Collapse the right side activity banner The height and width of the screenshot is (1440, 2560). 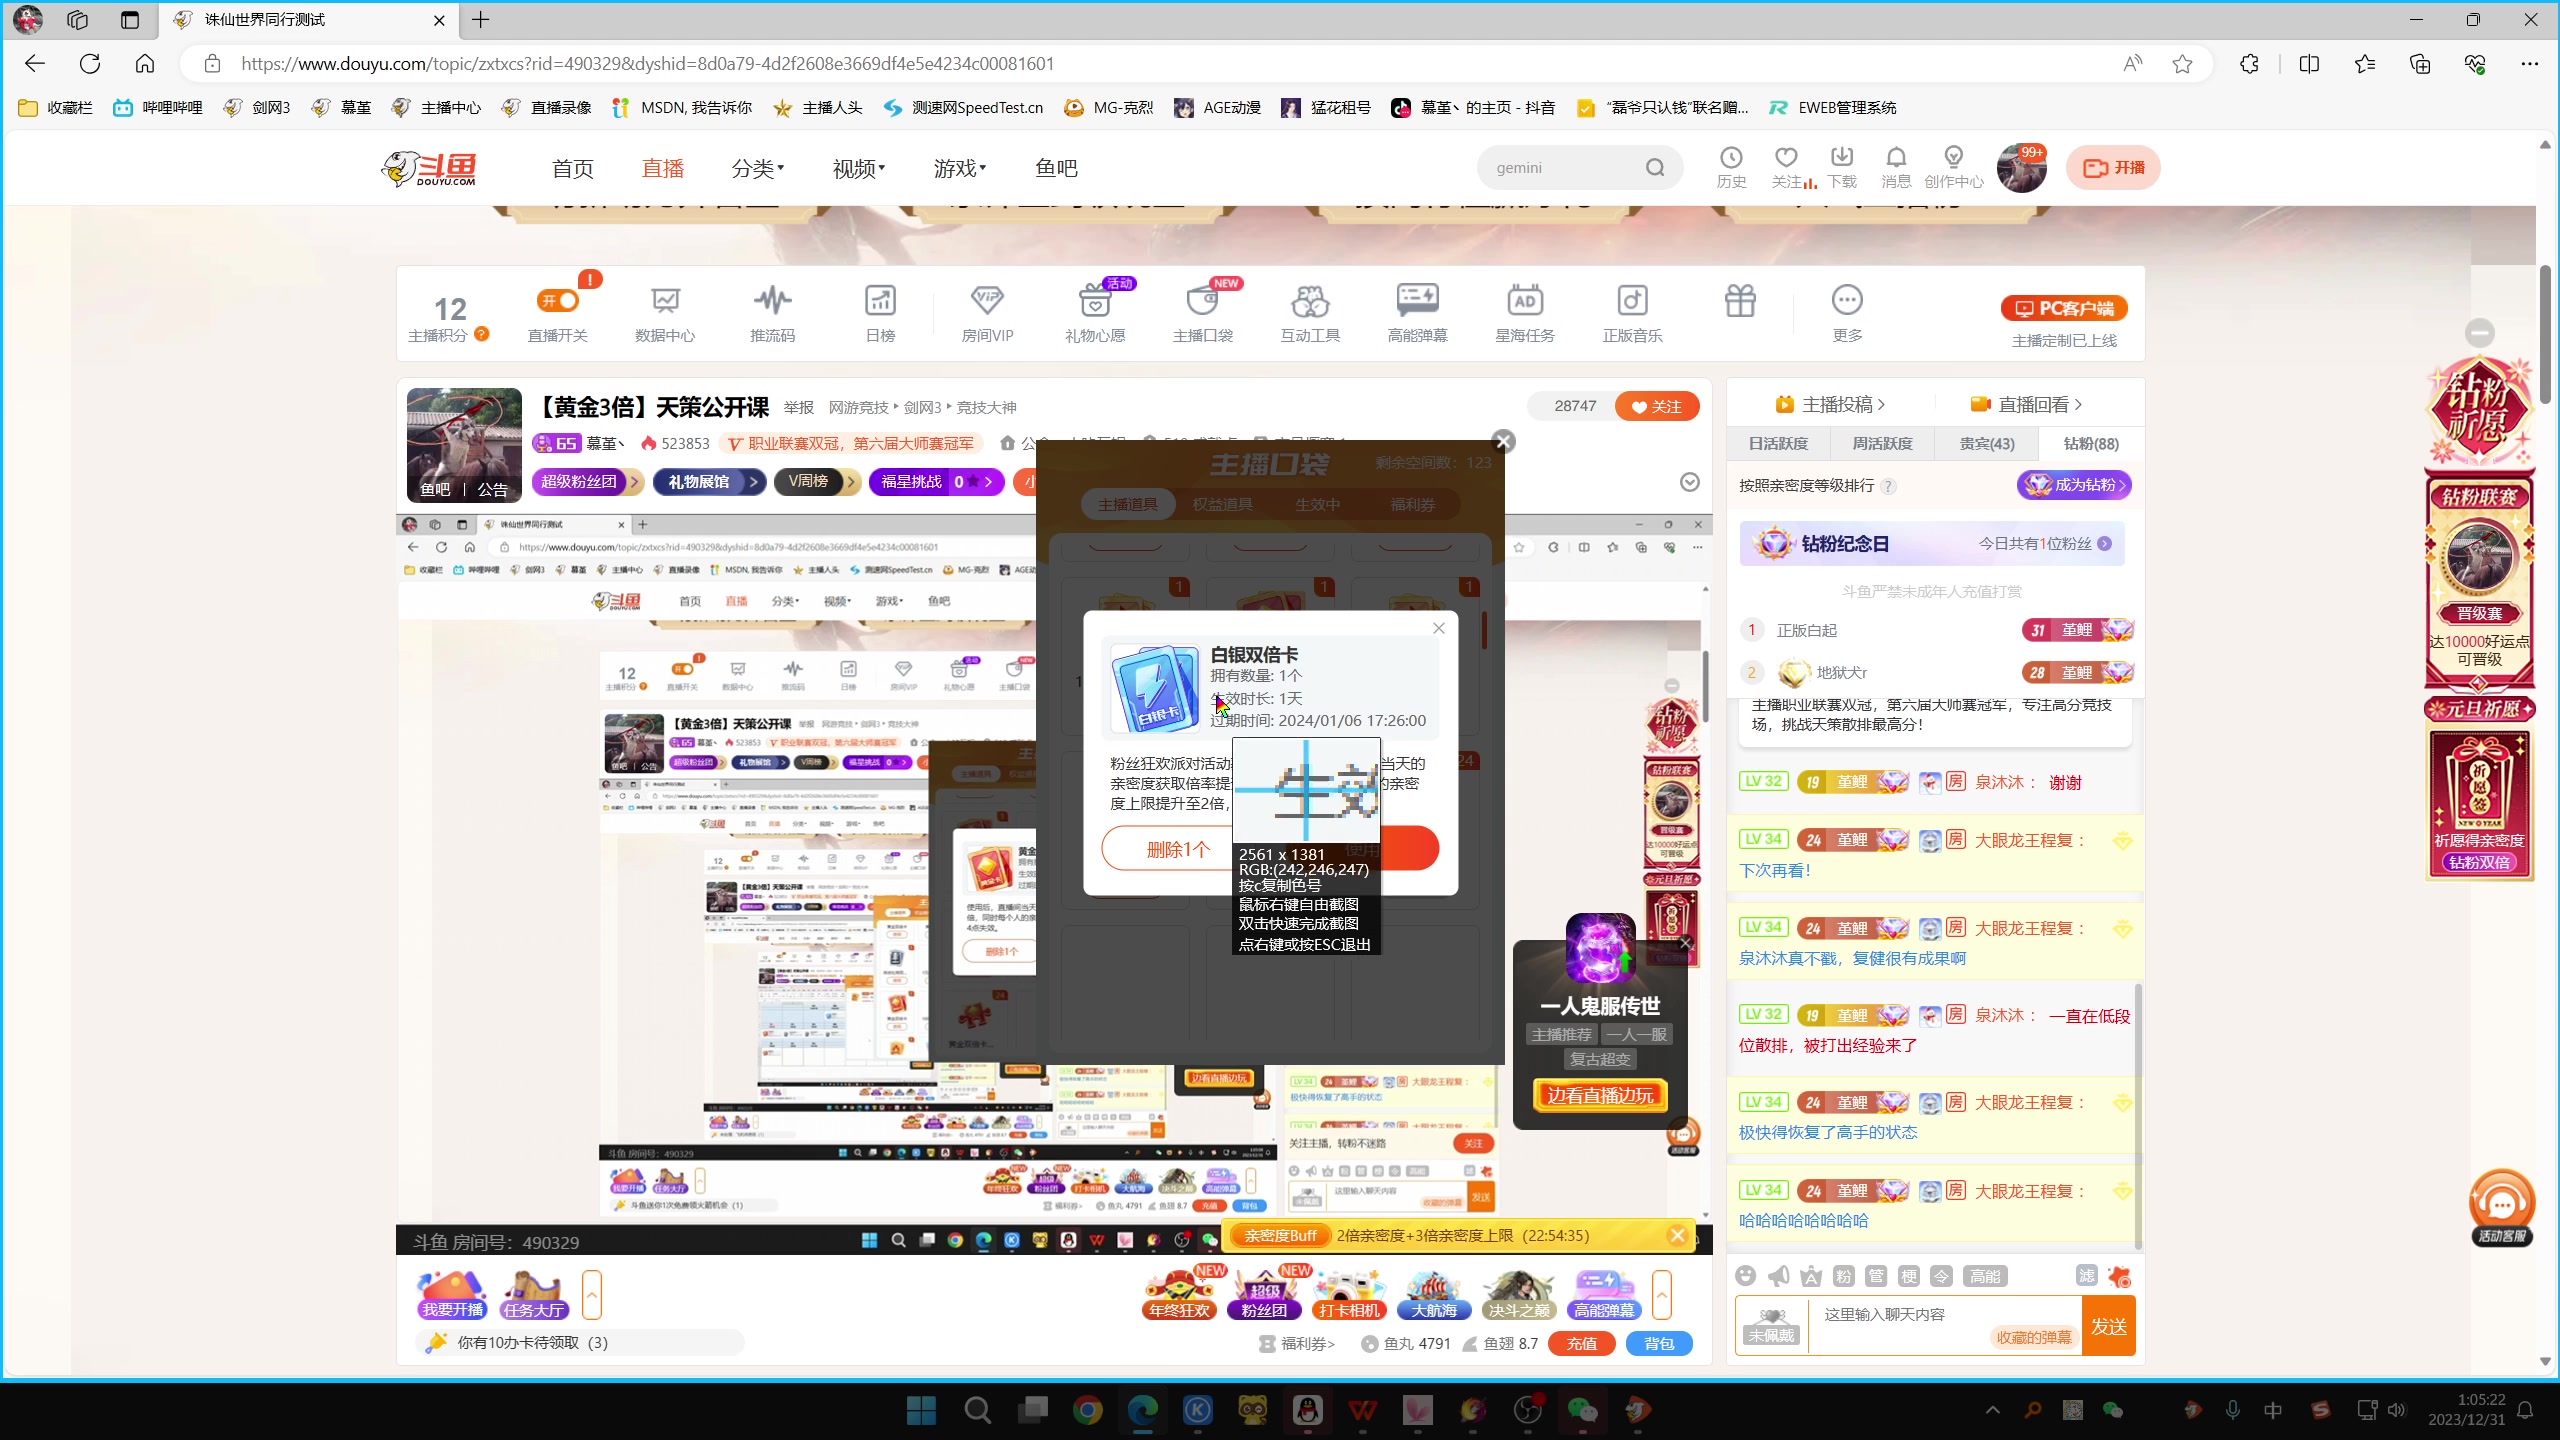2479,333
